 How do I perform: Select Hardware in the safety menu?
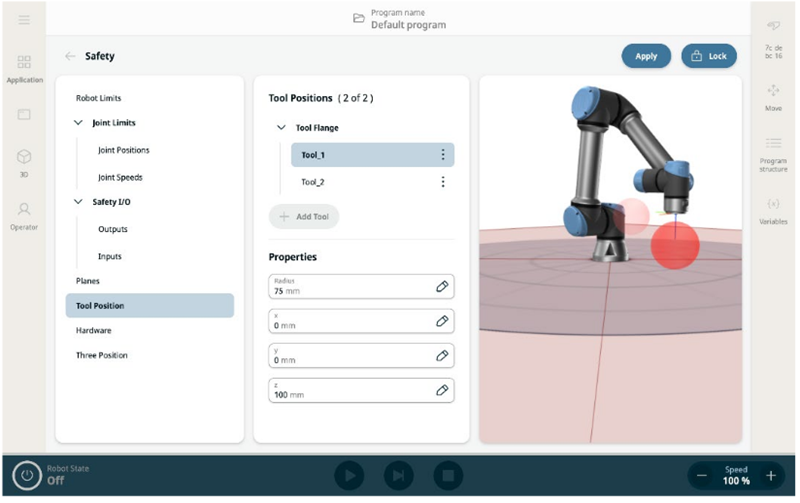(x=94, y=330)
